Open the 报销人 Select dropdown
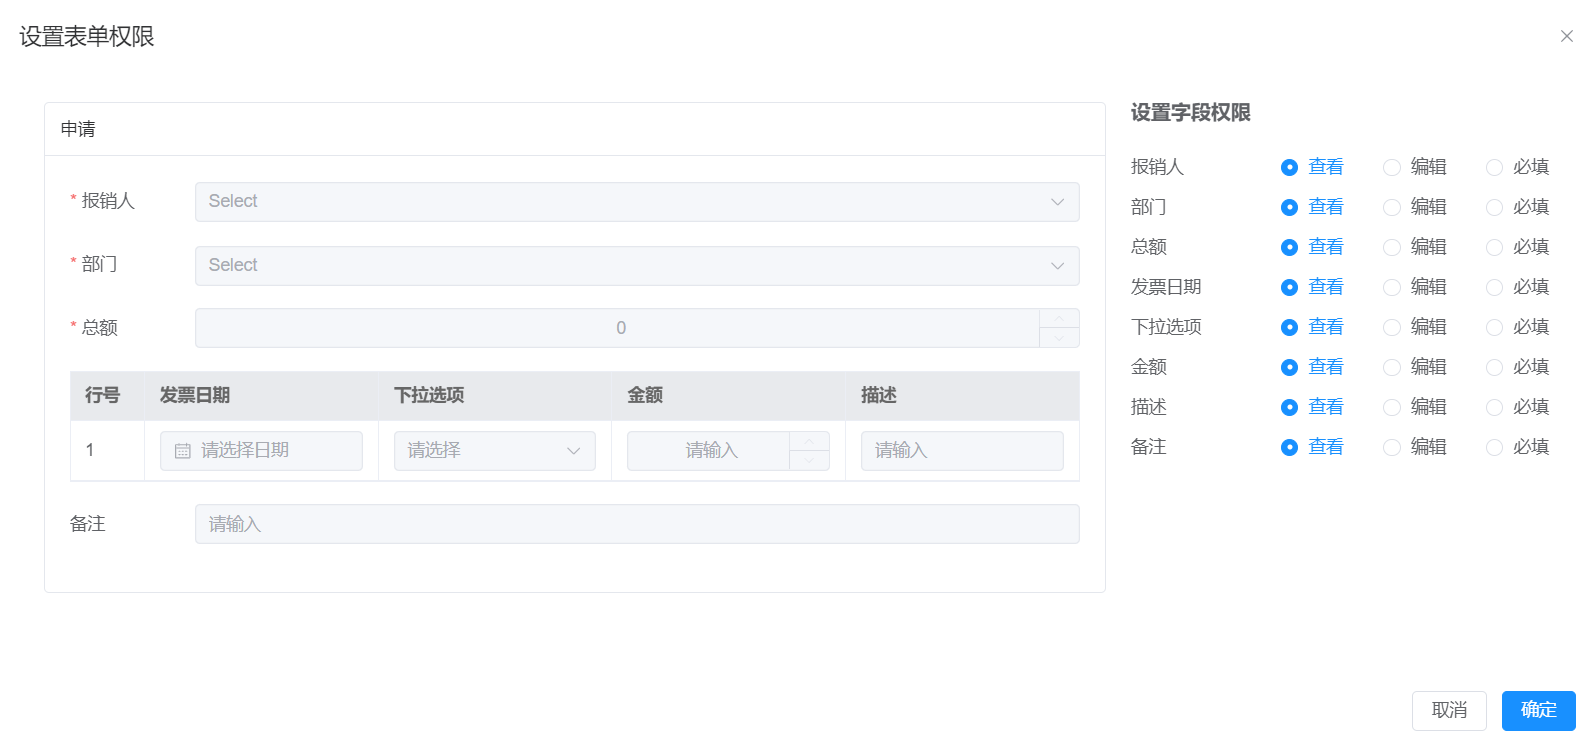1594x745 pixels. click(x=636, y=202)
